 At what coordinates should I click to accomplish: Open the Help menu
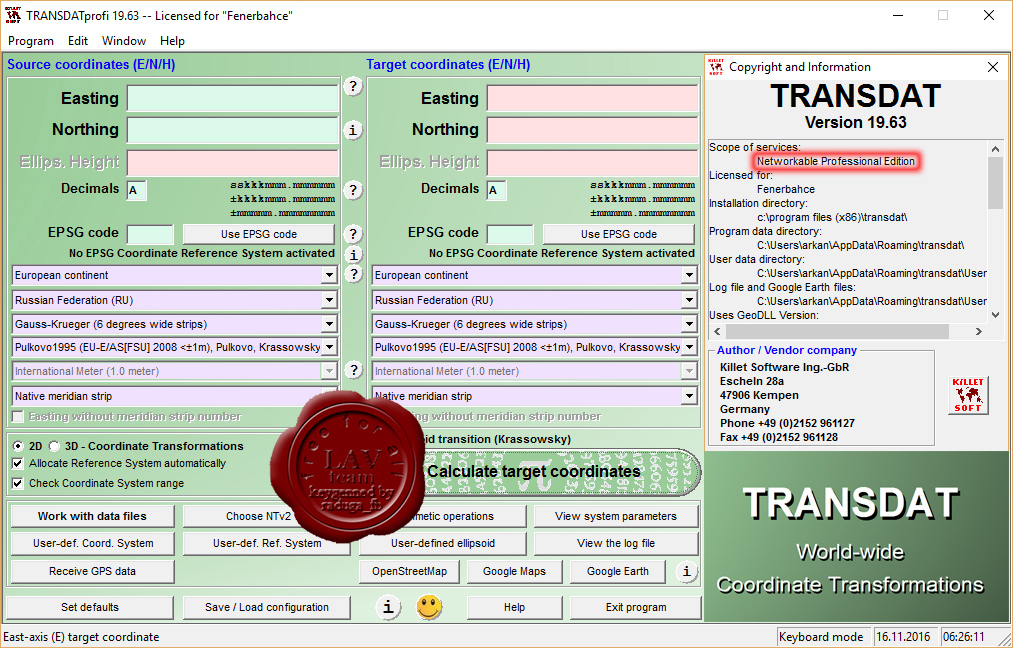coord(172,41)
